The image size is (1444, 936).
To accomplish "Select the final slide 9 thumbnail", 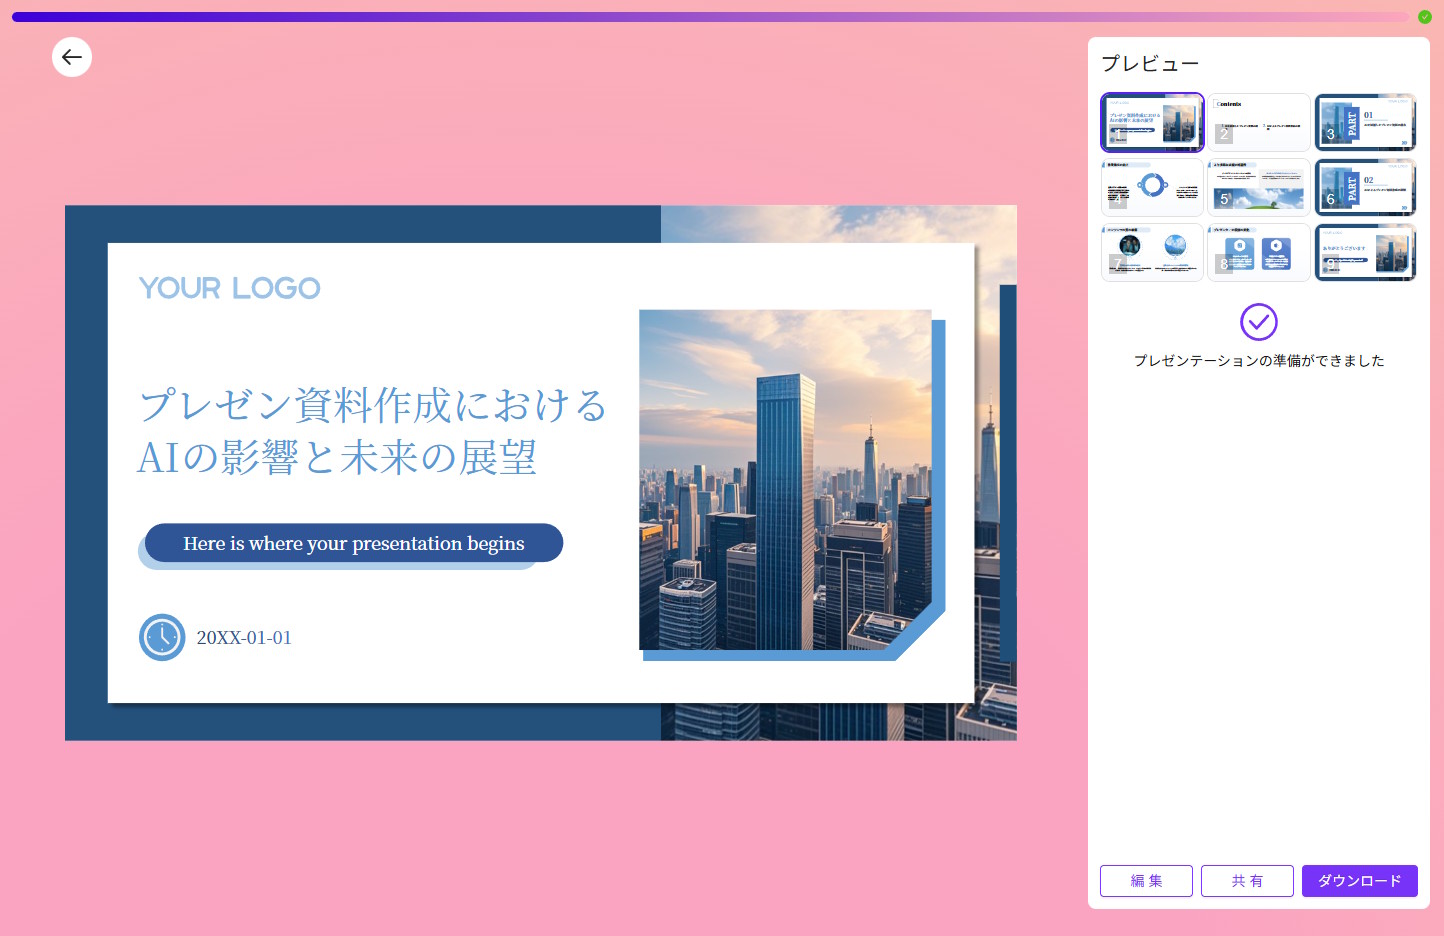I will coord(1365,252).
